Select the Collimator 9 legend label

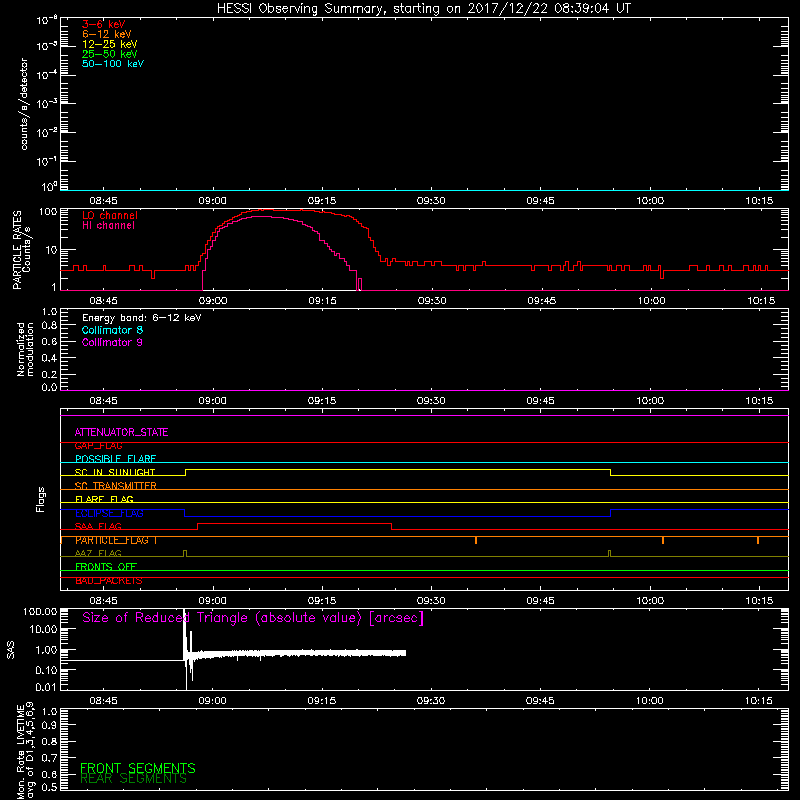(112, 342)
